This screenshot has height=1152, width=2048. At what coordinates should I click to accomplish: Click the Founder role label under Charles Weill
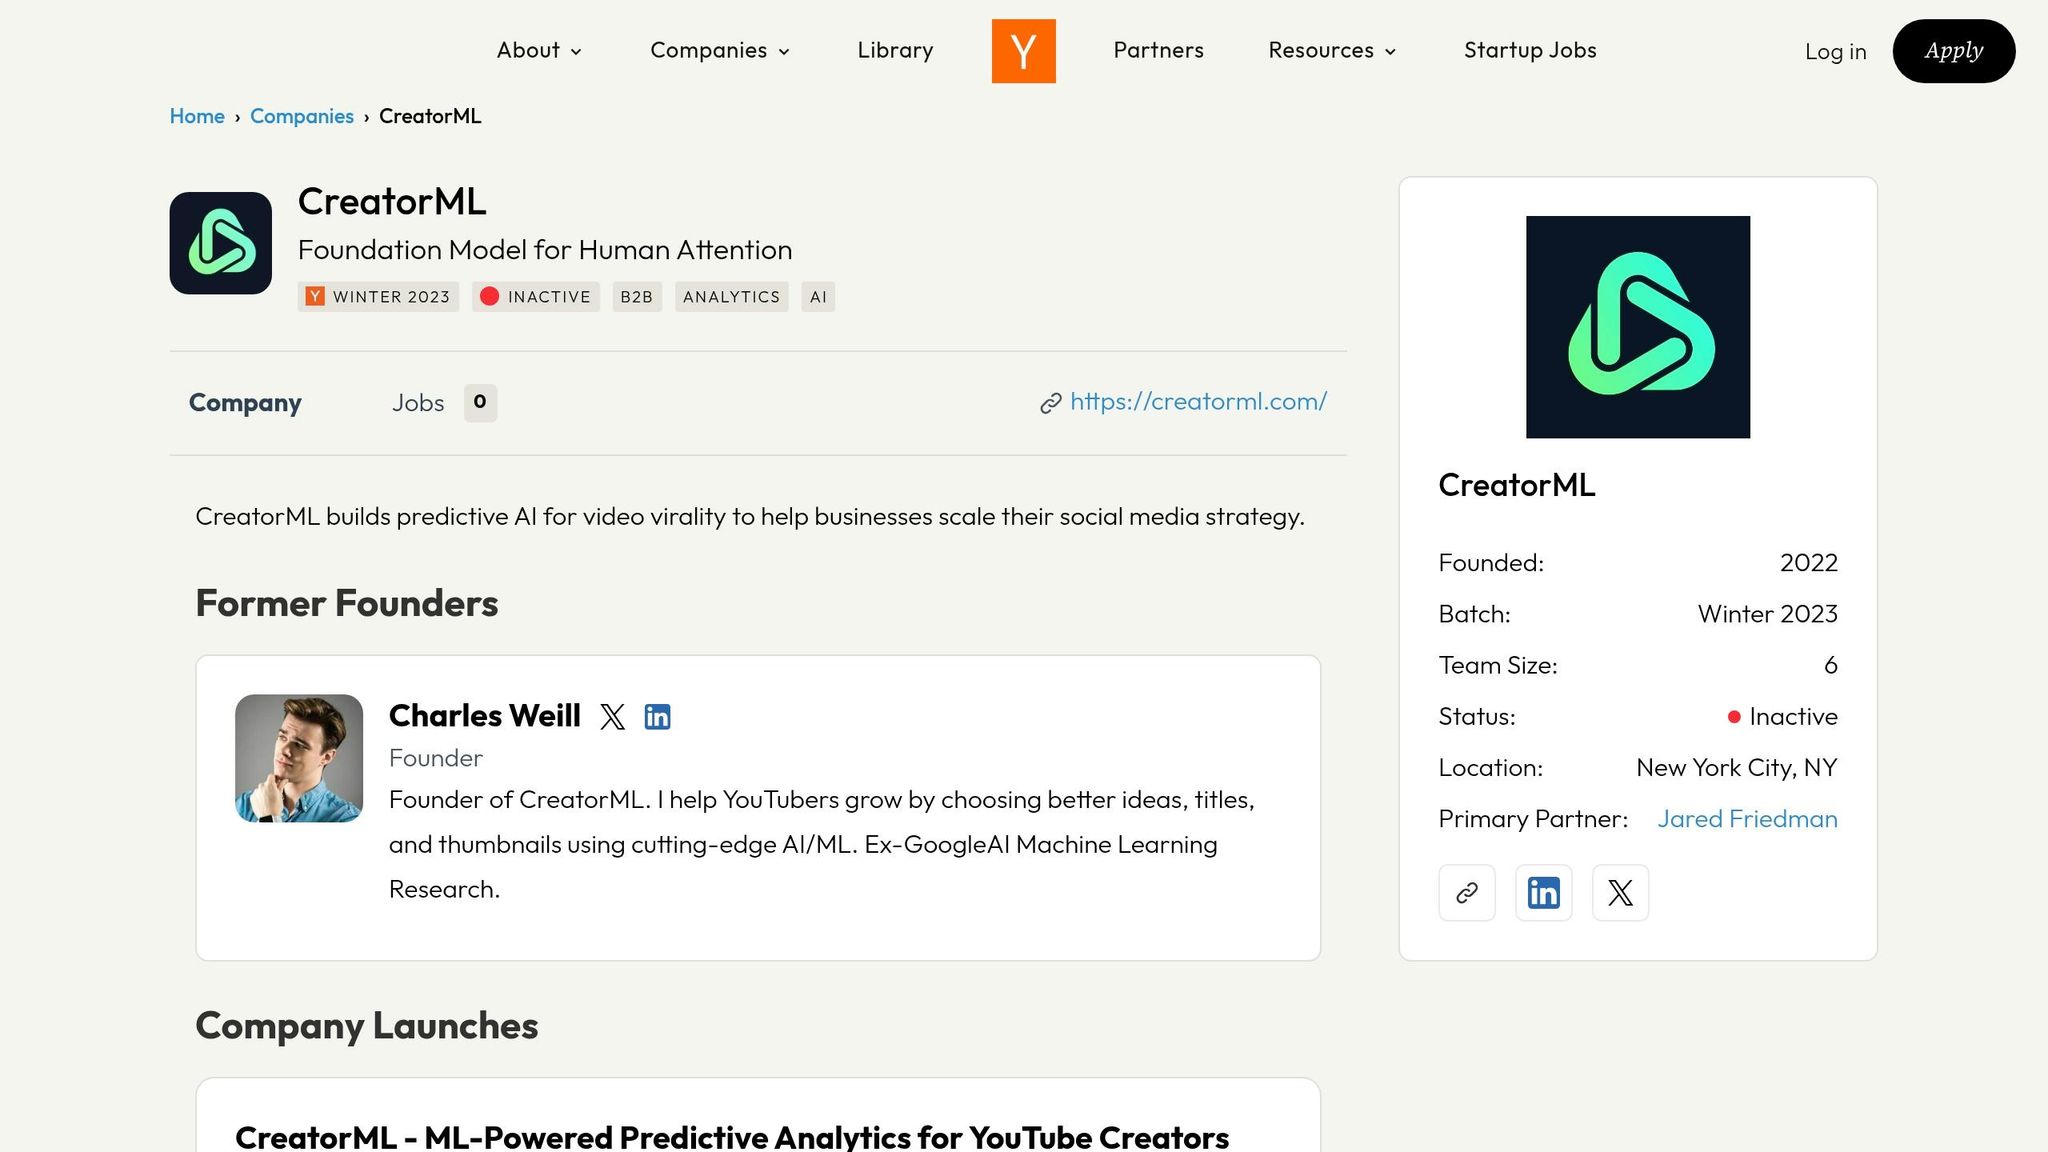coord(435,758)
